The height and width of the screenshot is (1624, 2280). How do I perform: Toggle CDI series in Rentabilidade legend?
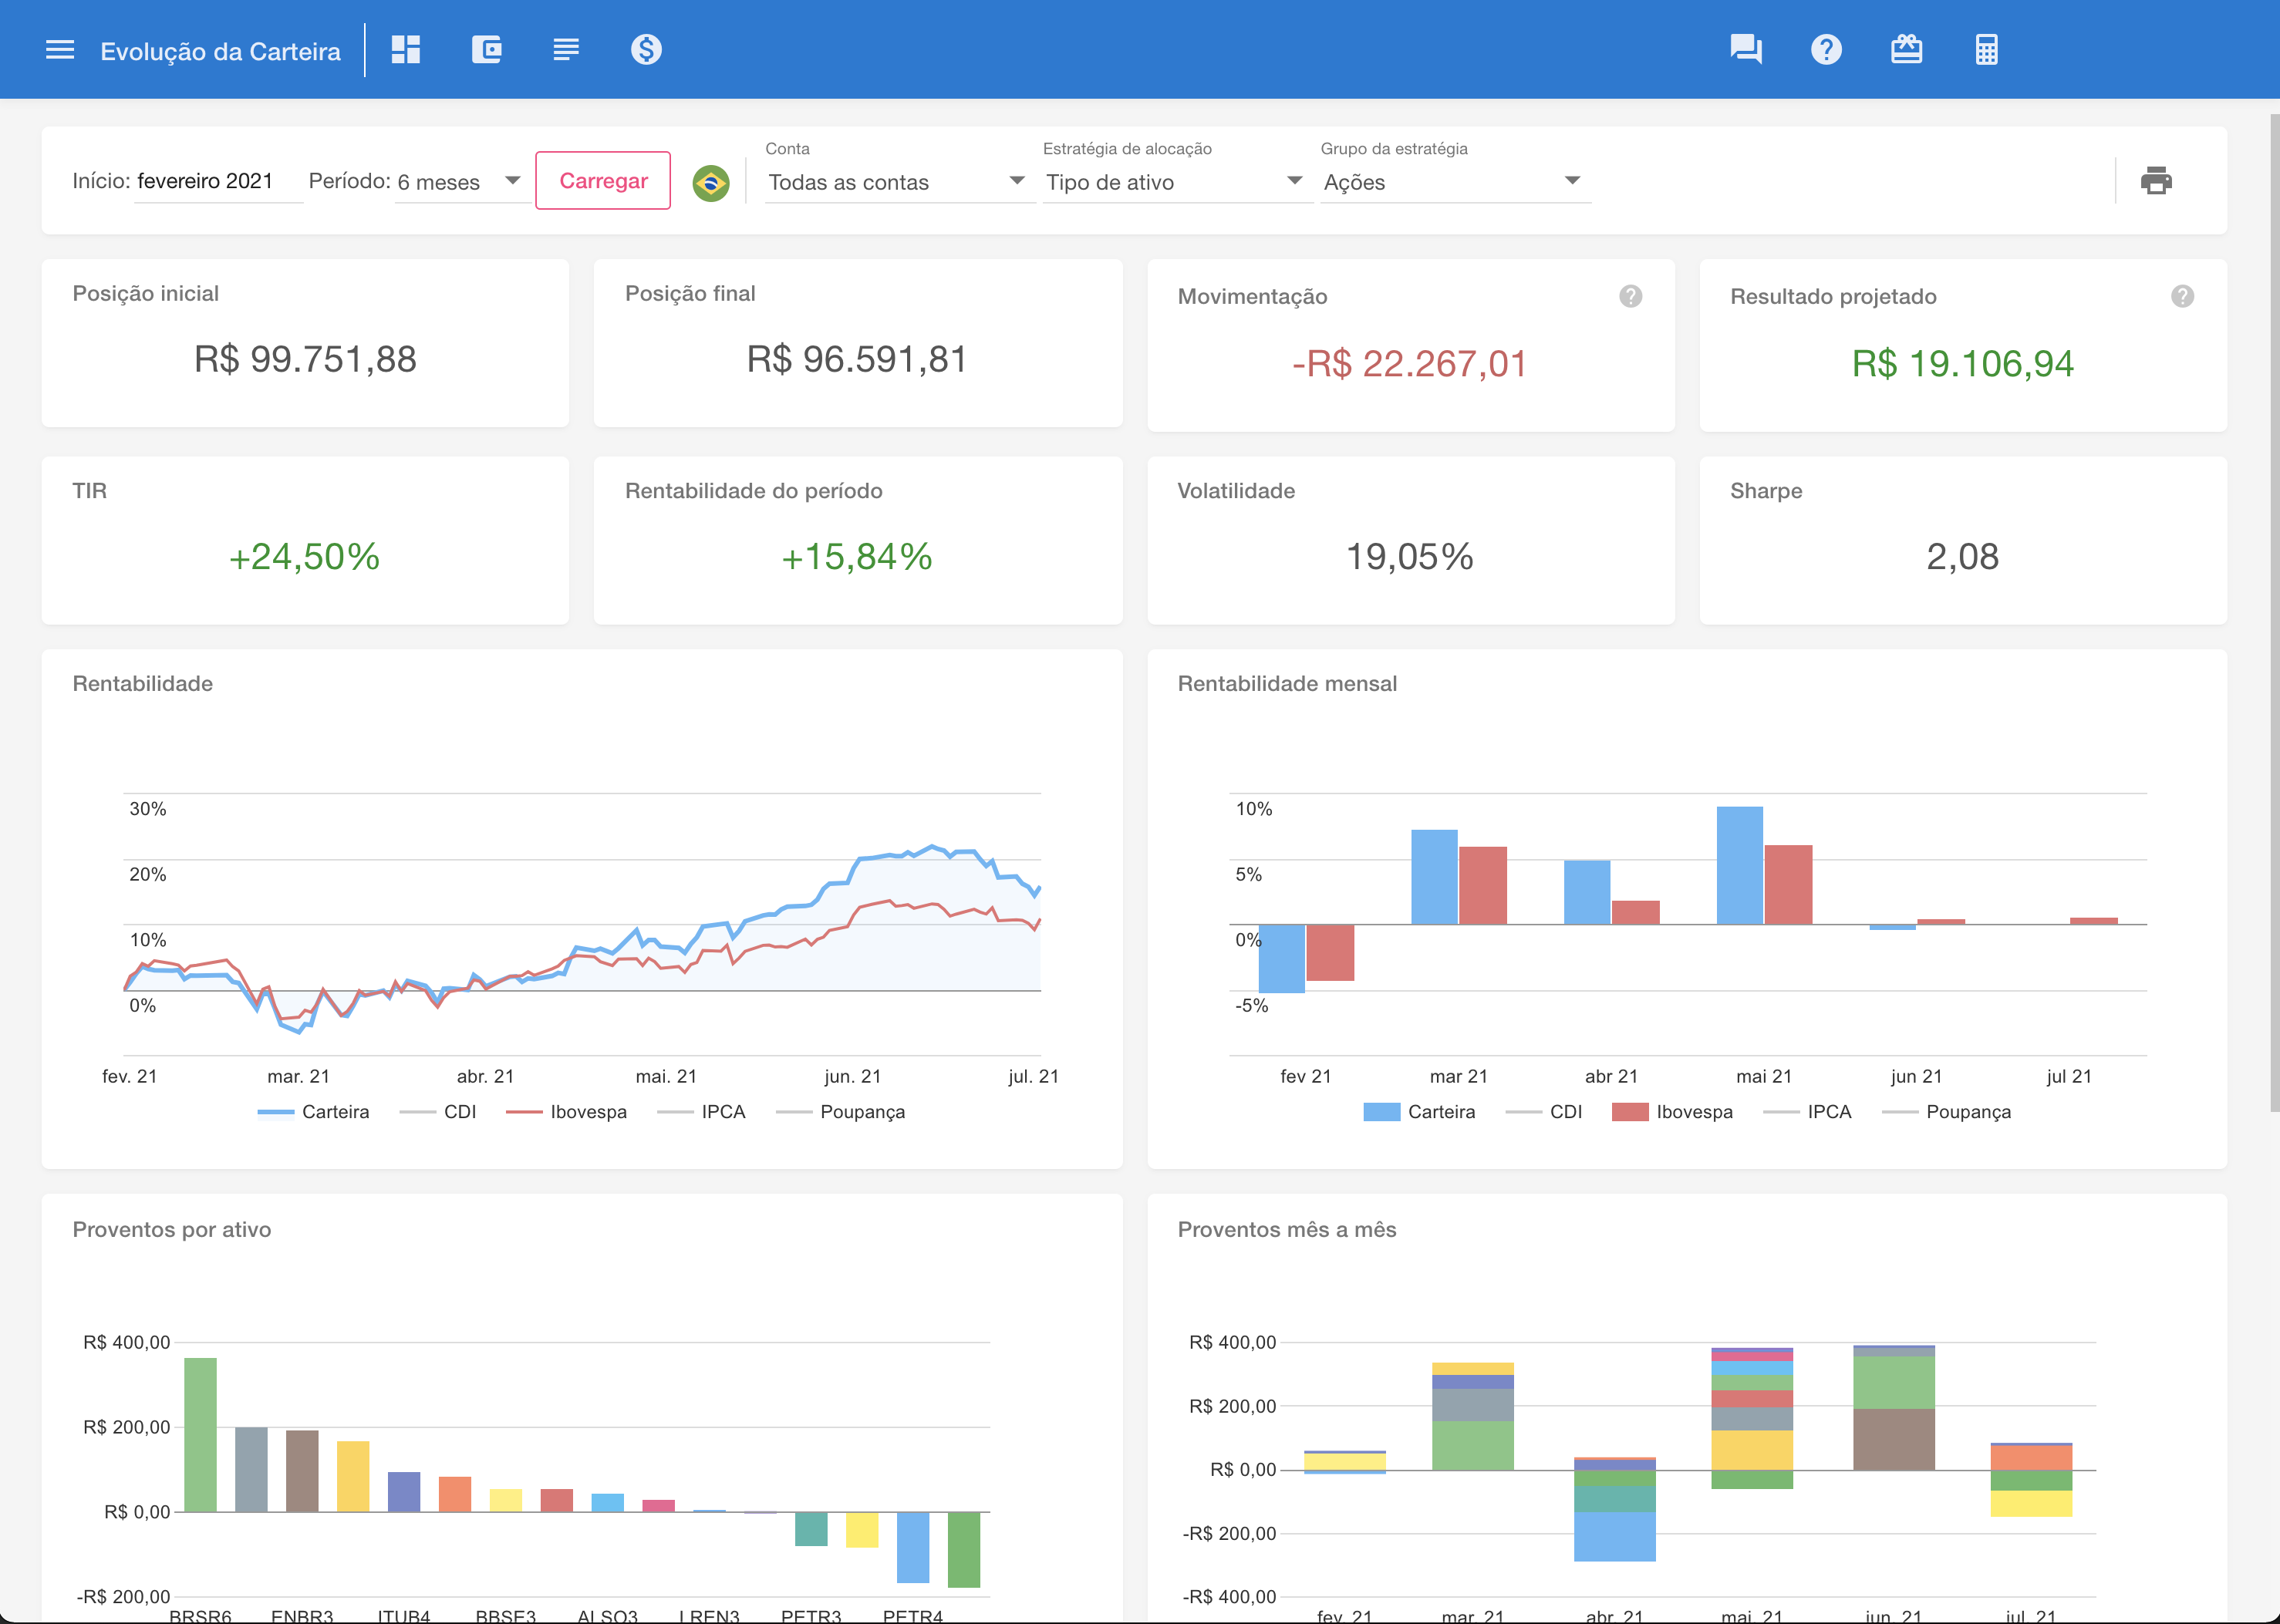(459, 1112)
